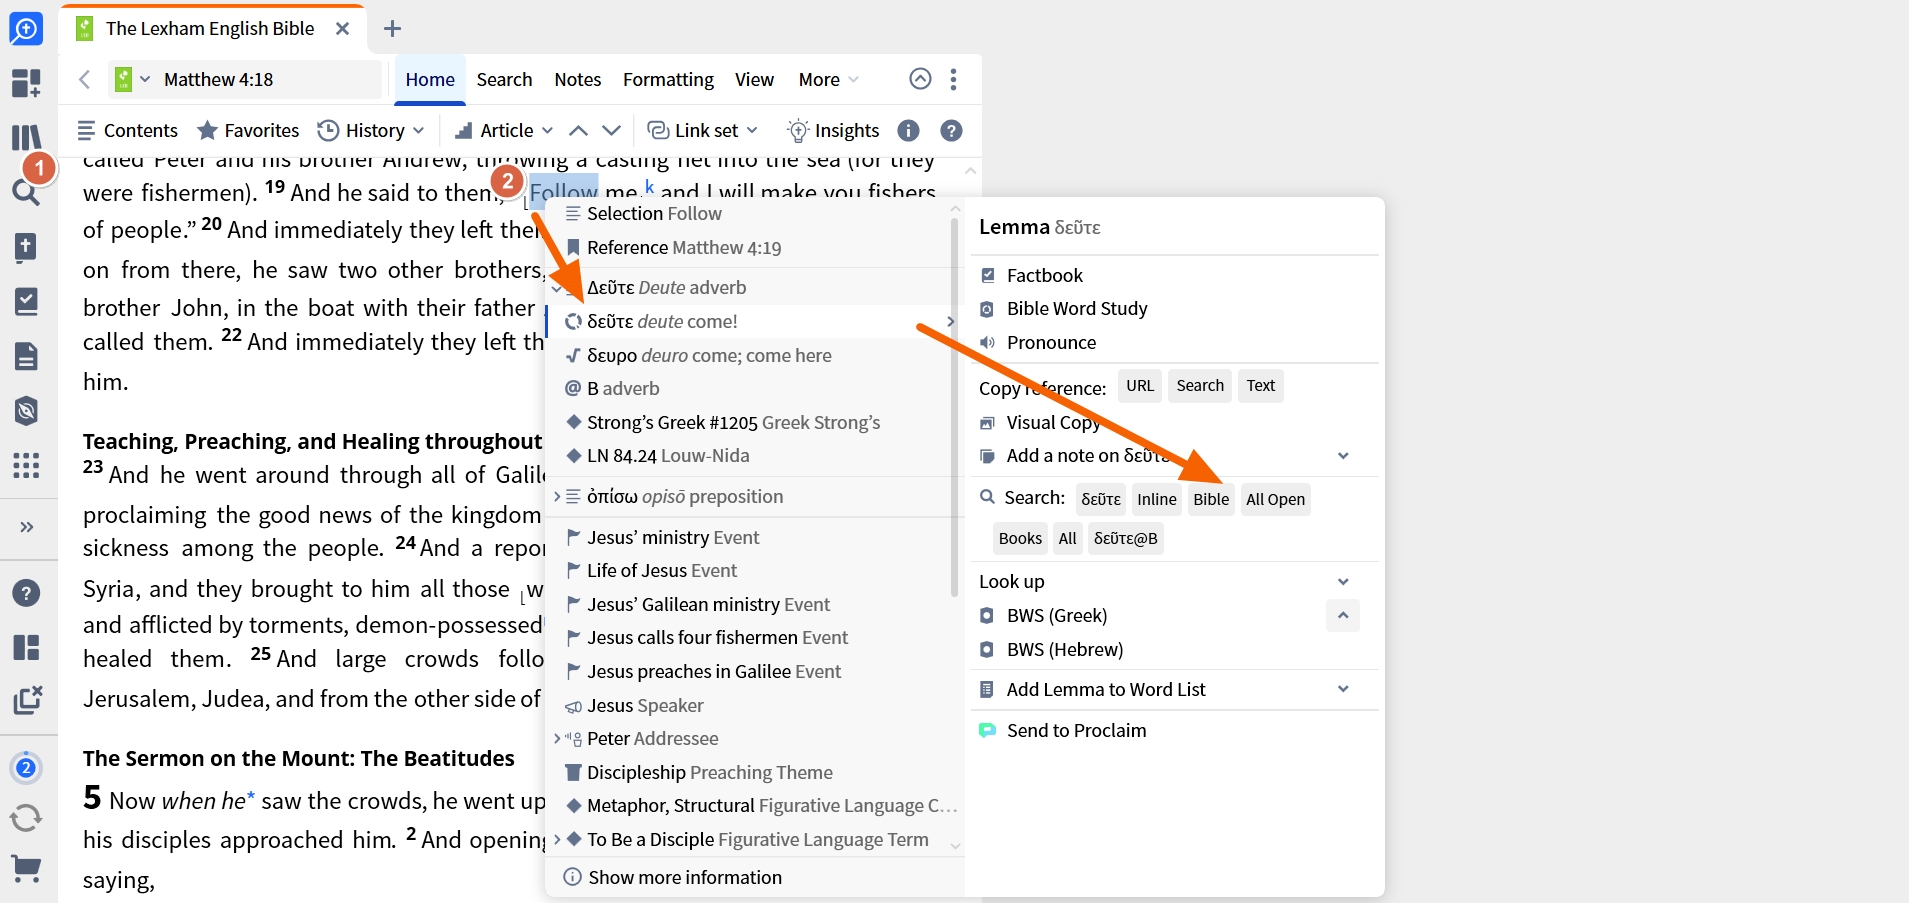The width and height of the screenshot is (1909, 903).
Task: Open the More dropdown menu
Action: point(828,79)
